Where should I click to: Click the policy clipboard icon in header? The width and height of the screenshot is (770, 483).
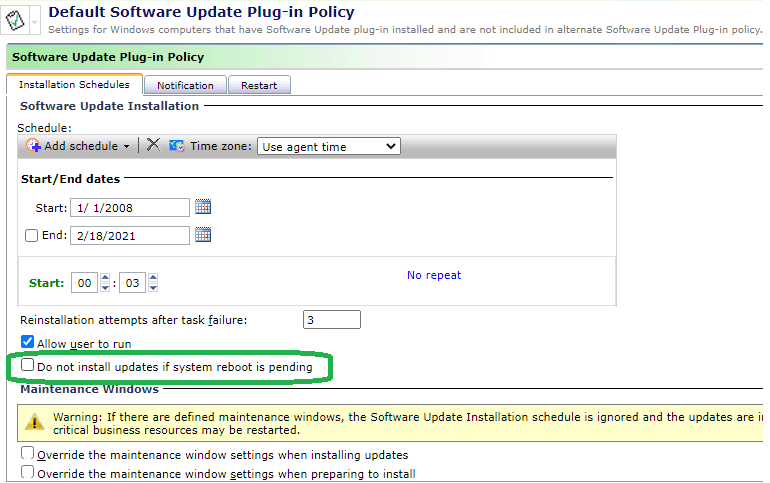click(15, 20)
